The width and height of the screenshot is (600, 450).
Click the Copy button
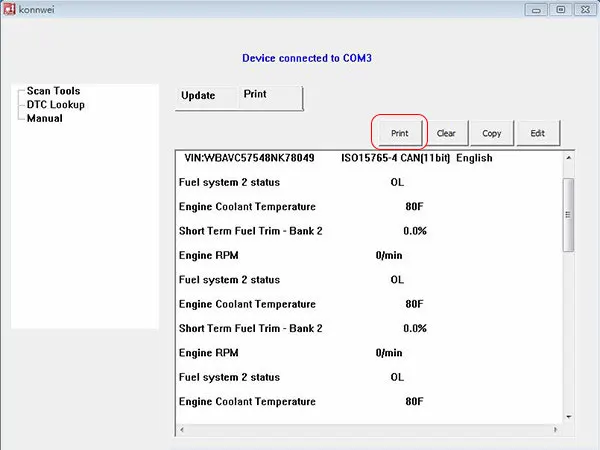[x=492, y=133]
